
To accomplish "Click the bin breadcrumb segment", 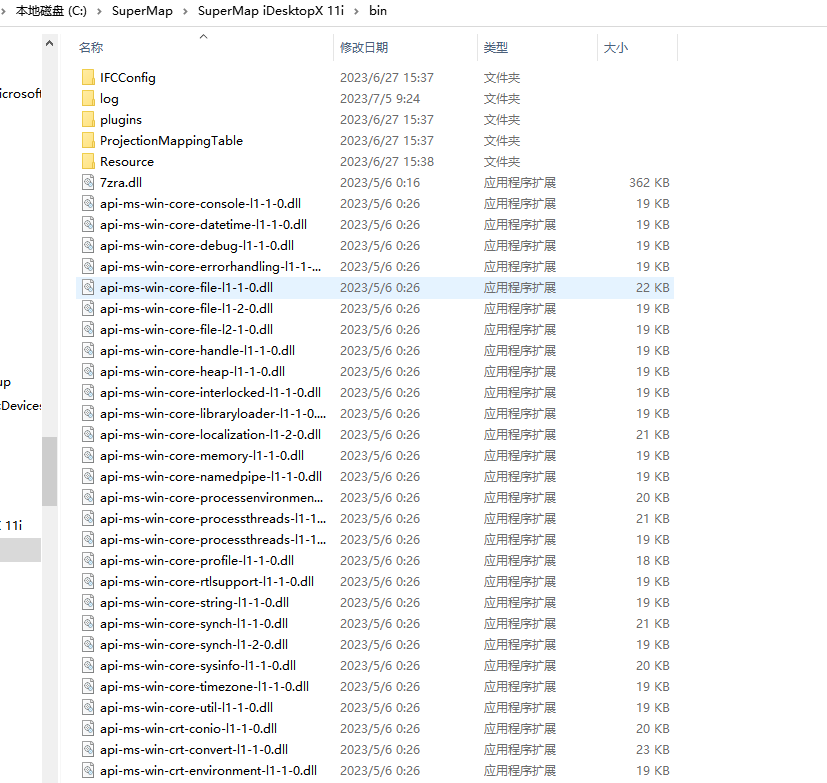I will pos(378,11).
